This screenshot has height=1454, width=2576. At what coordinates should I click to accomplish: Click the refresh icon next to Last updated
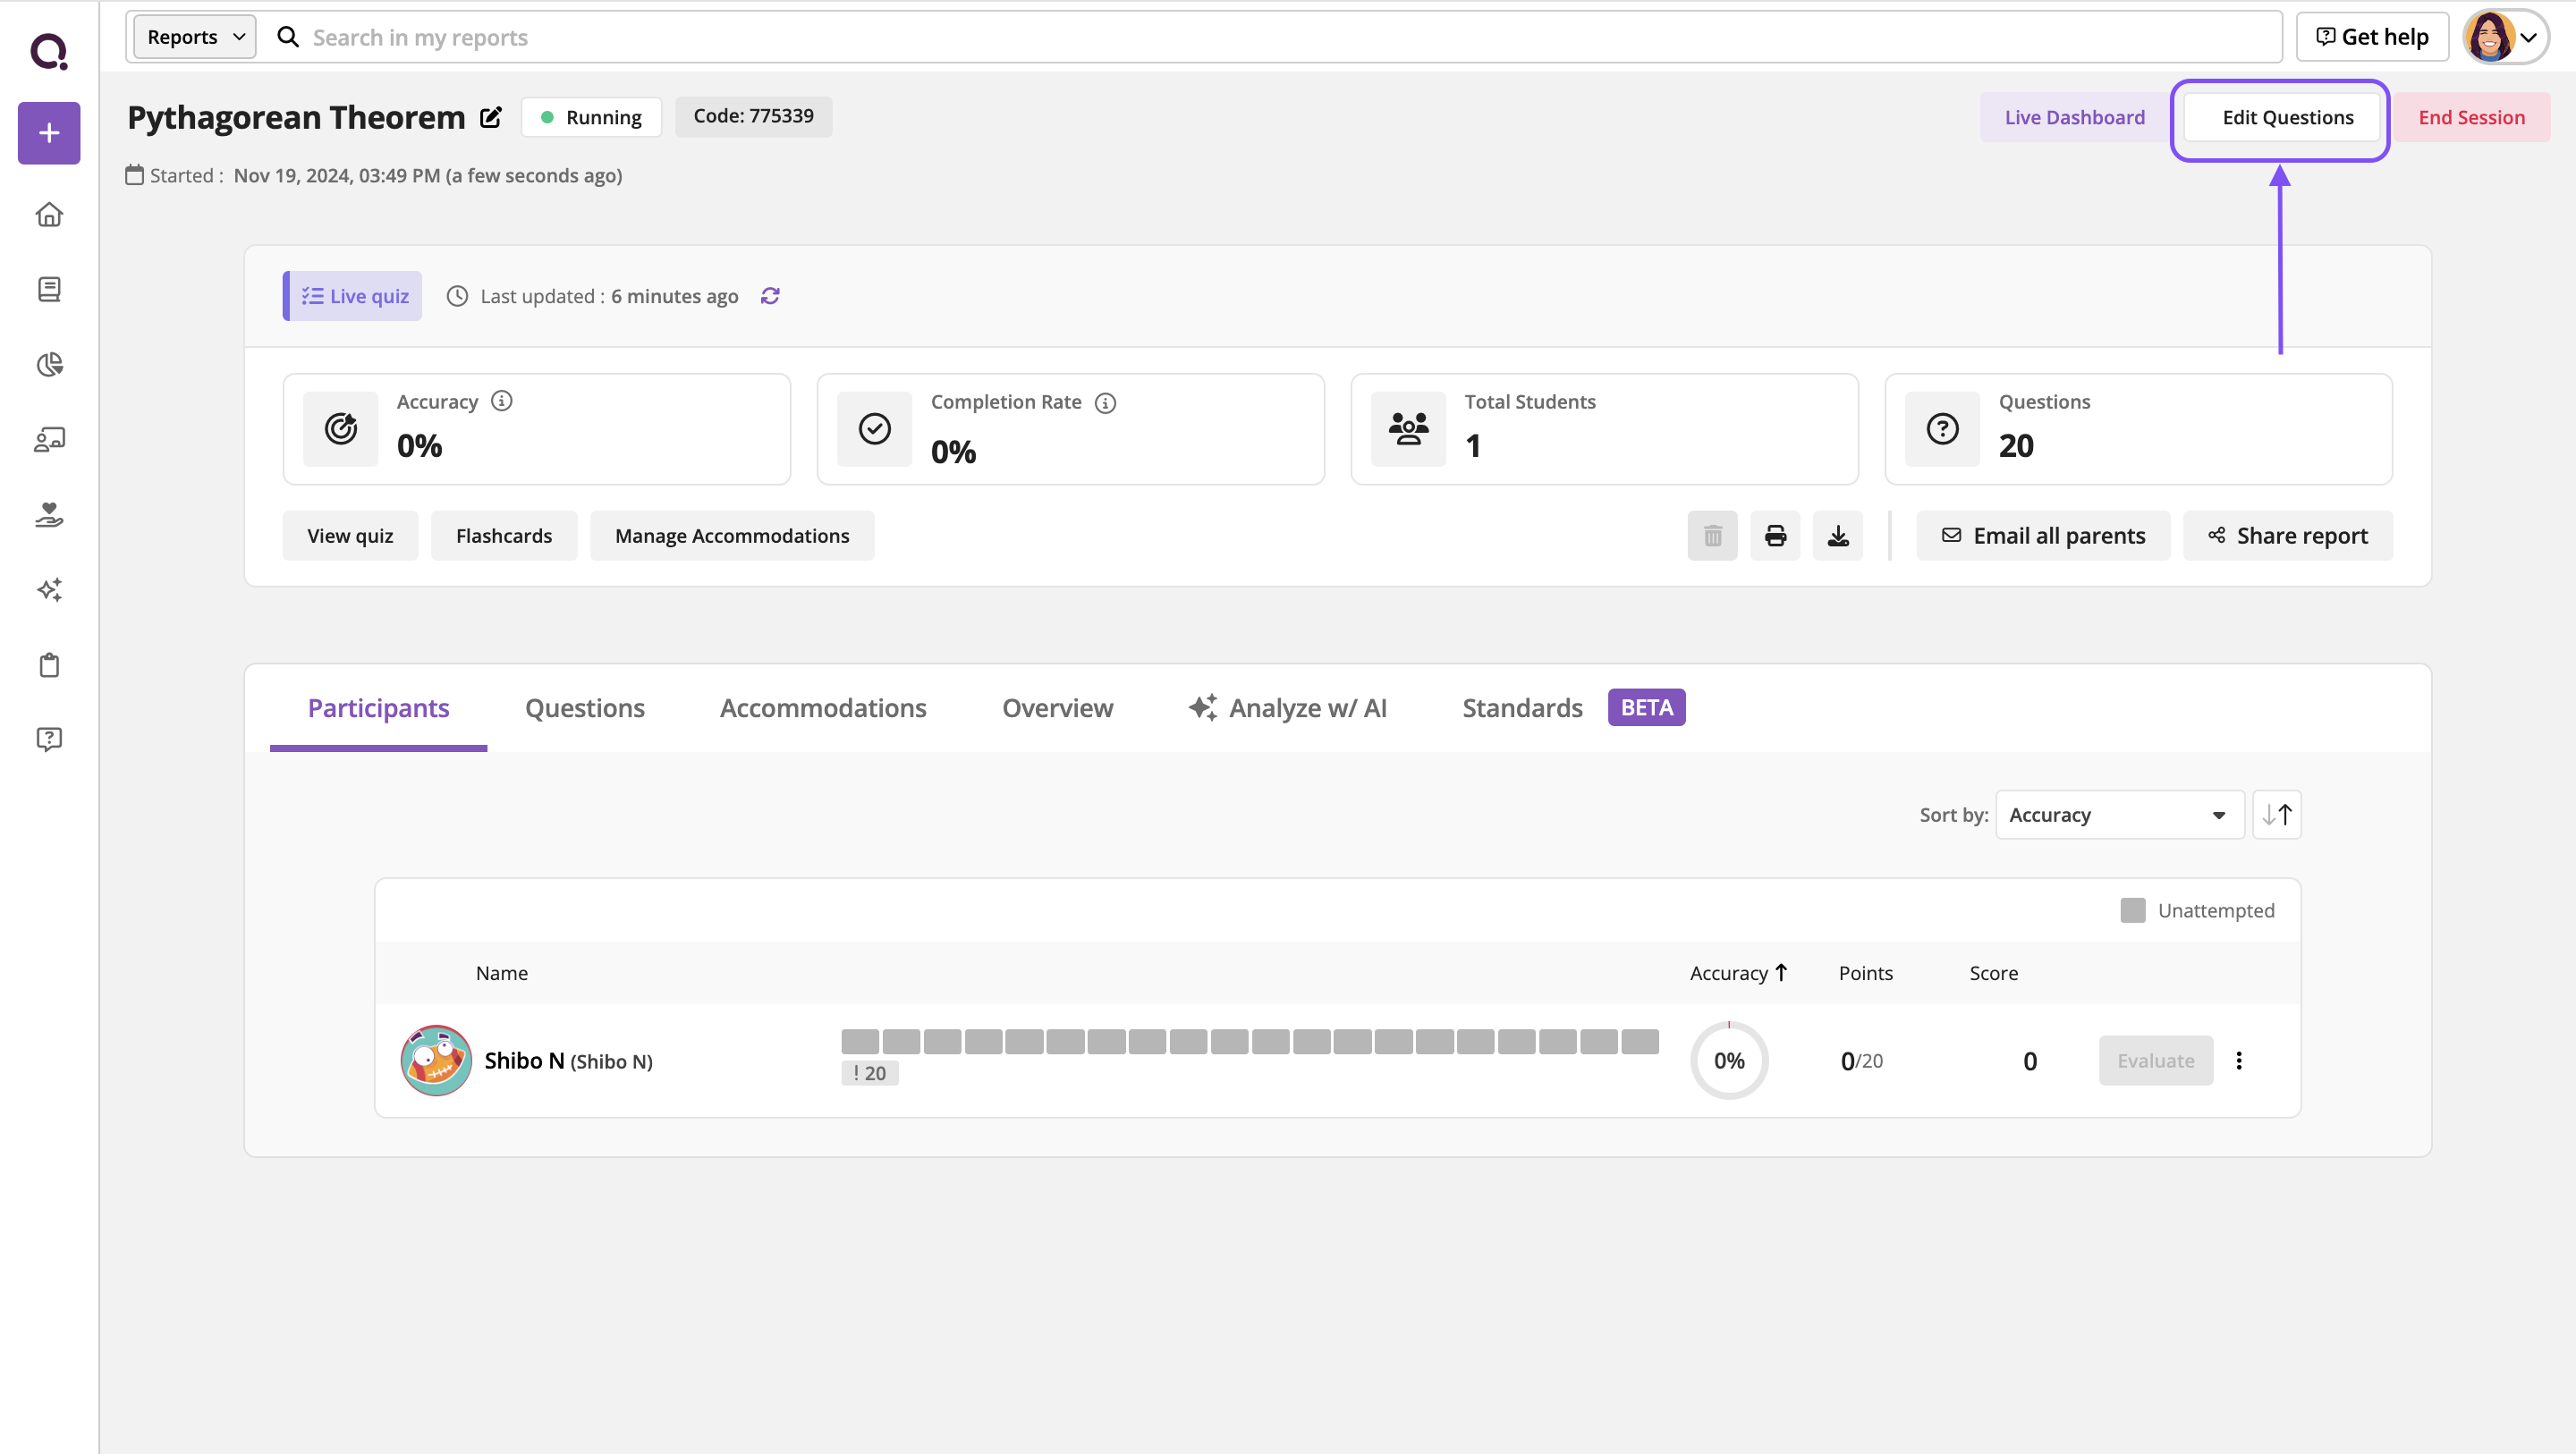click(x=770, y=296)
